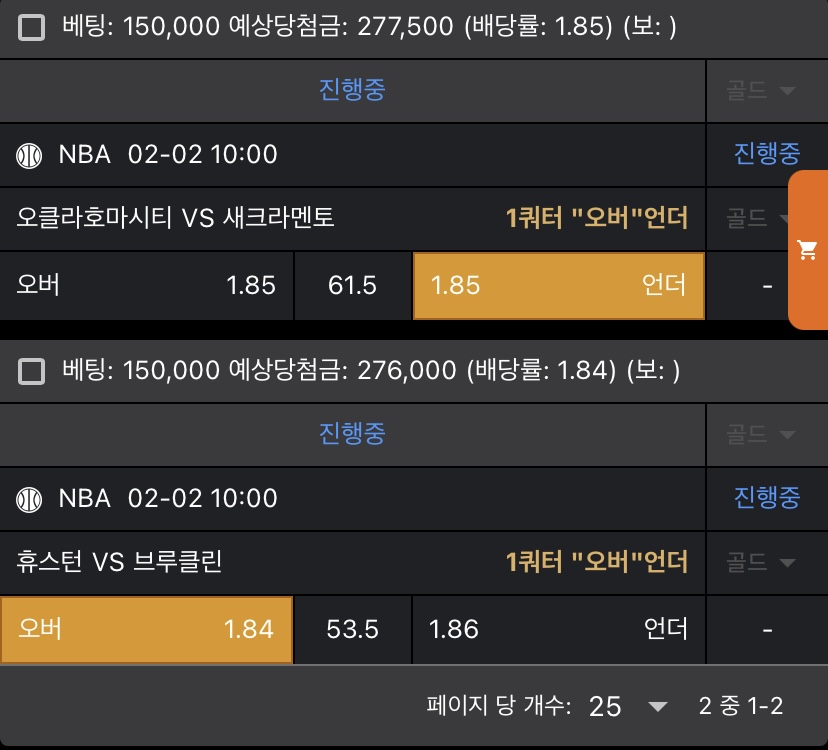Open 골드 dropdown in the second 진행중 row
This screenshot has width=828, height=750.
click(760, 434)
